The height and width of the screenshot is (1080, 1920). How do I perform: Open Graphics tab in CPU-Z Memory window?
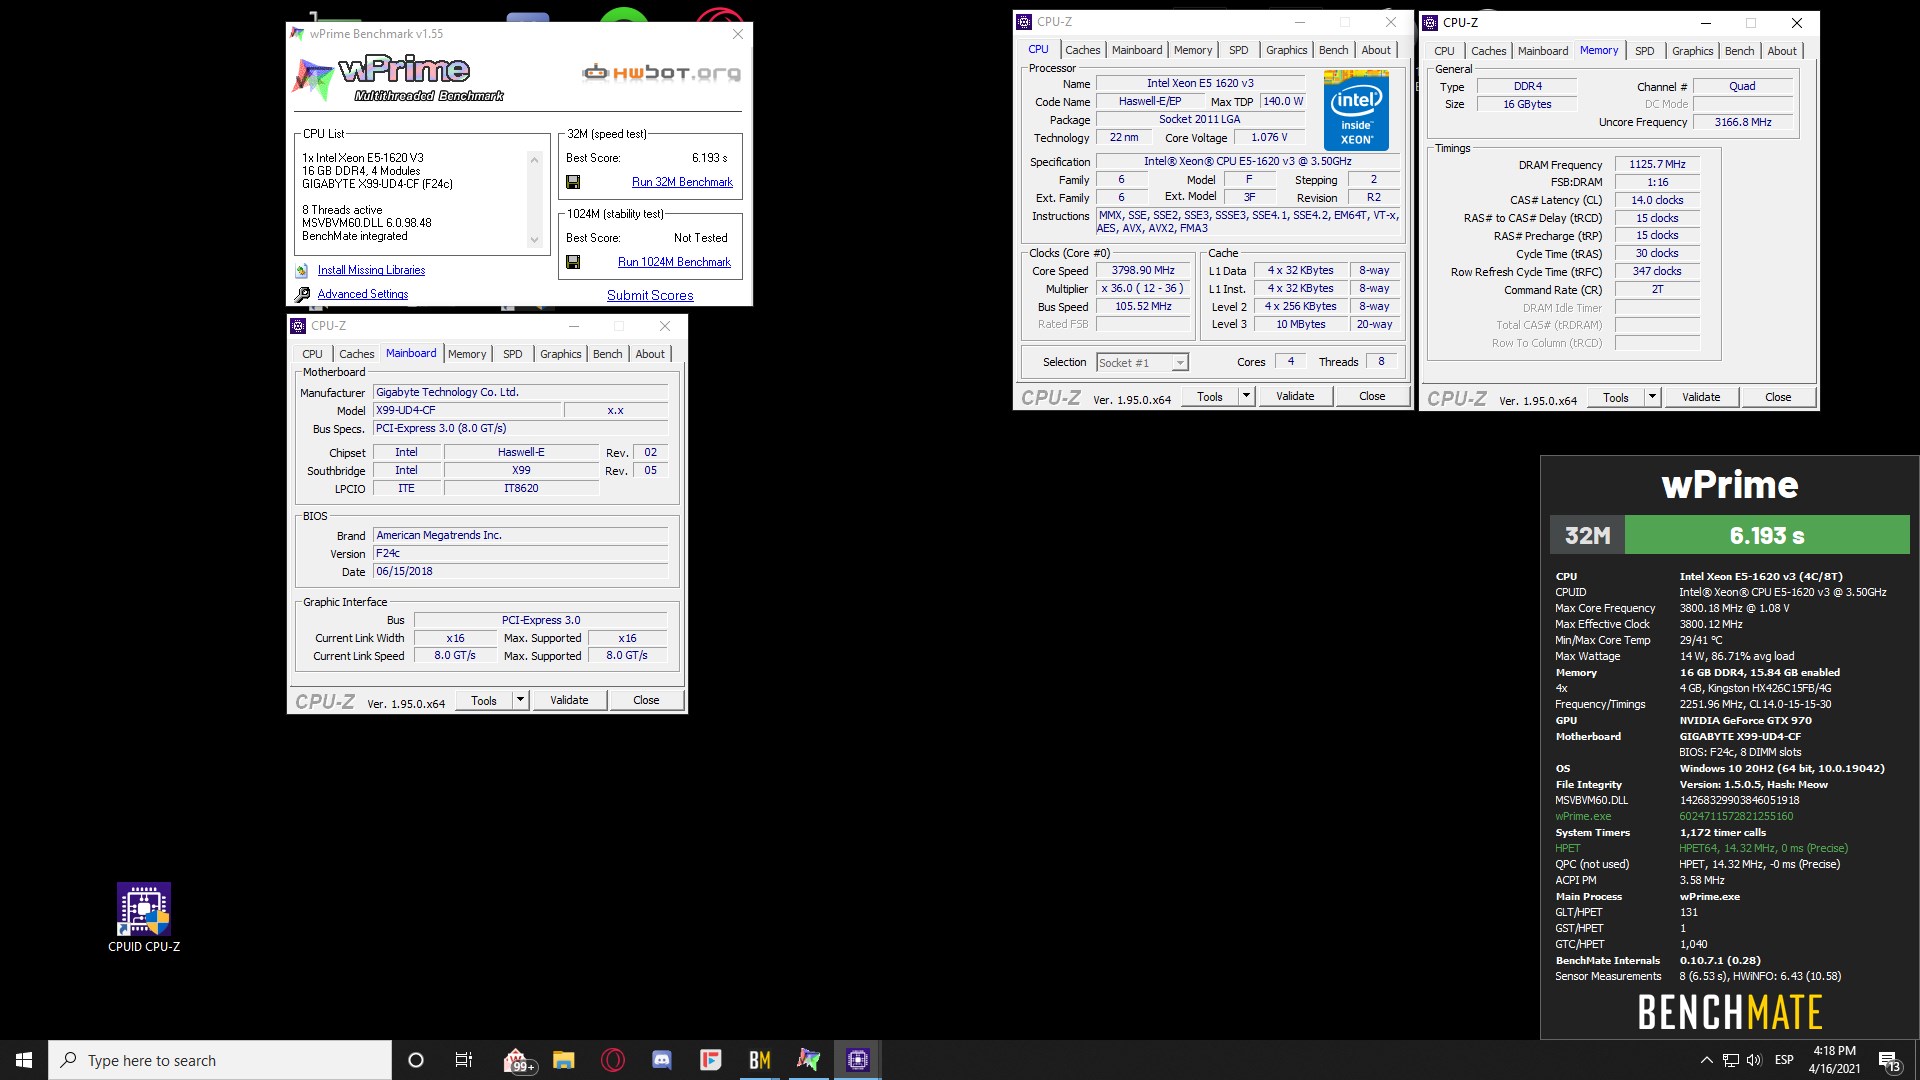click(1692, 51)
